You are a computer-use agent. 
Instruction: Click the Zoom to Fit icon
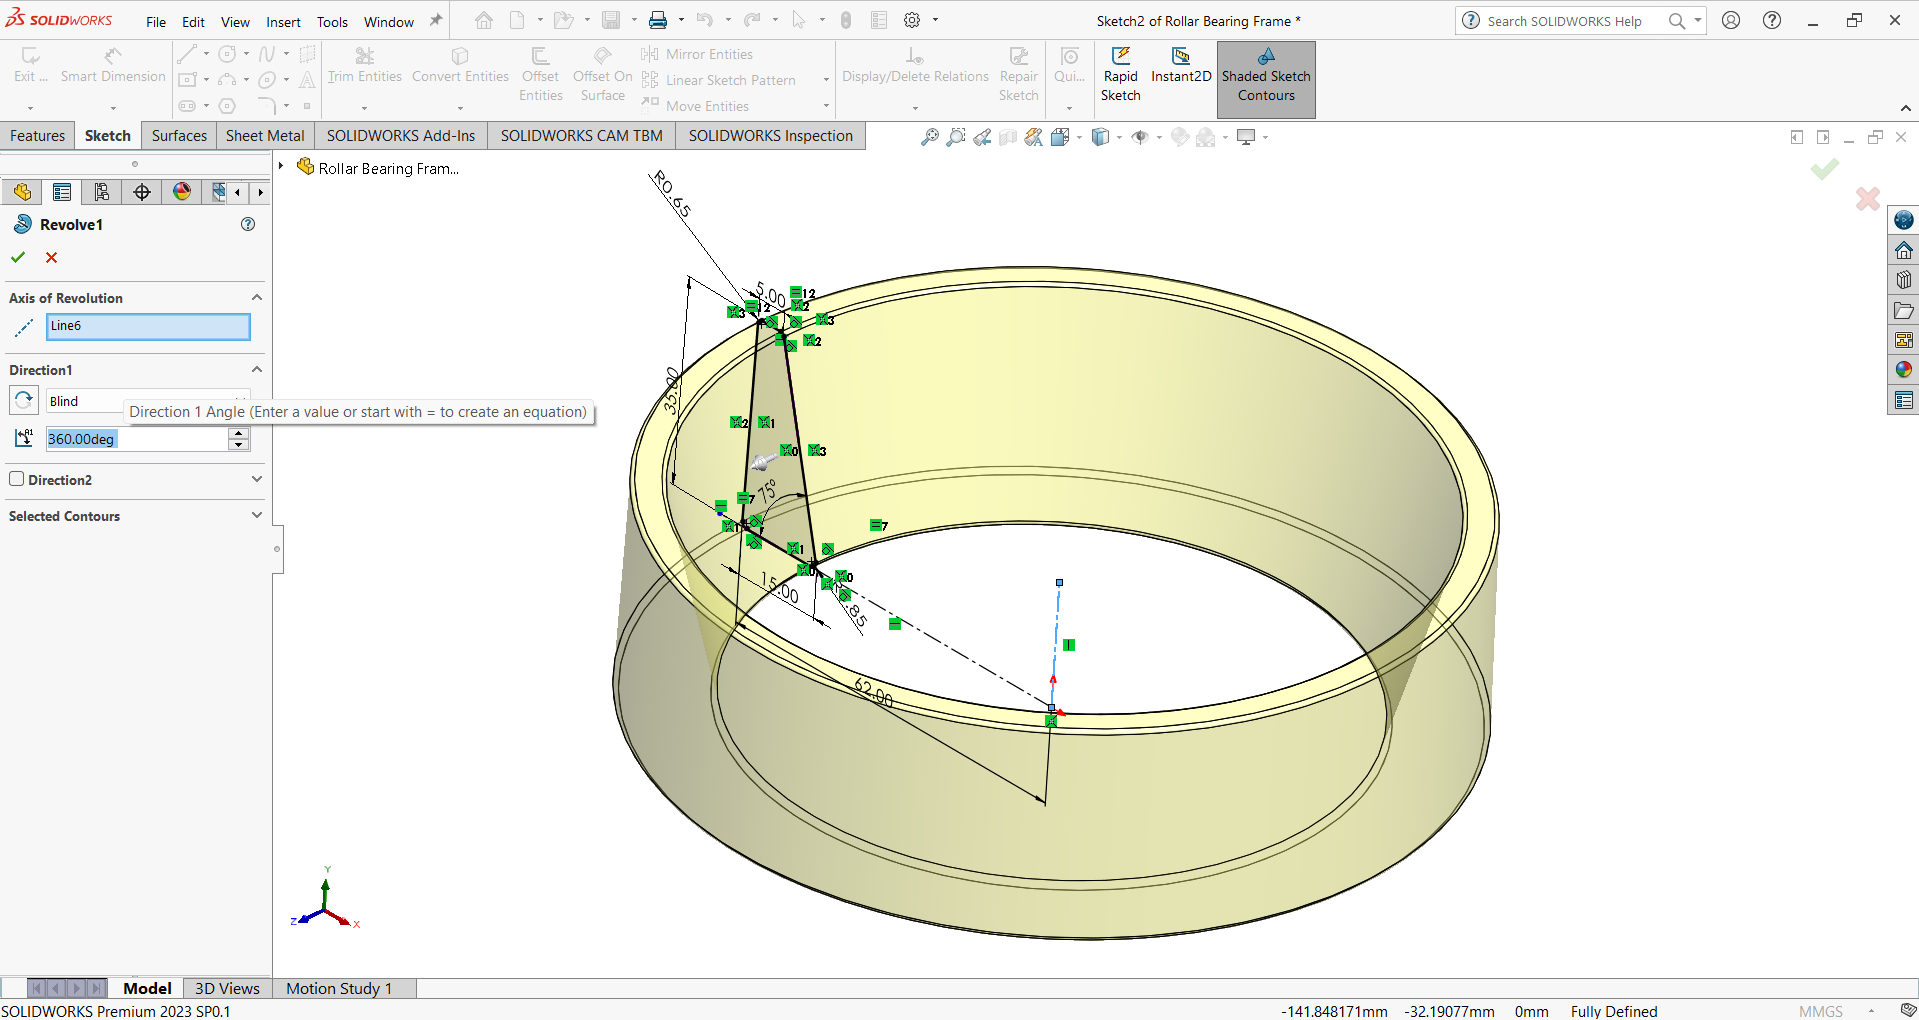[x=929, y=137]
